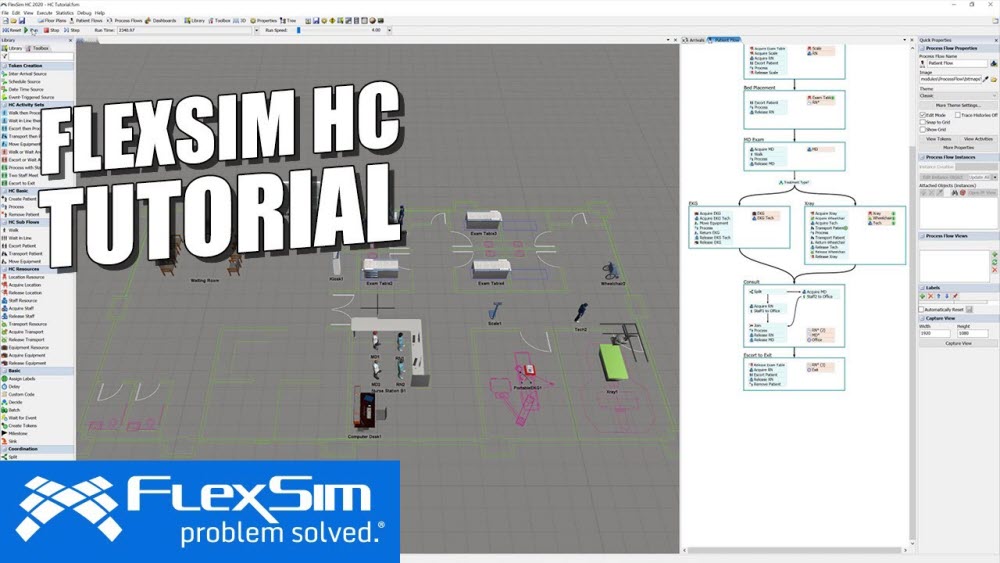Open the Execute menu
Screen dimensions: 1000x563
pyautogui.click(x=45, y=13)
